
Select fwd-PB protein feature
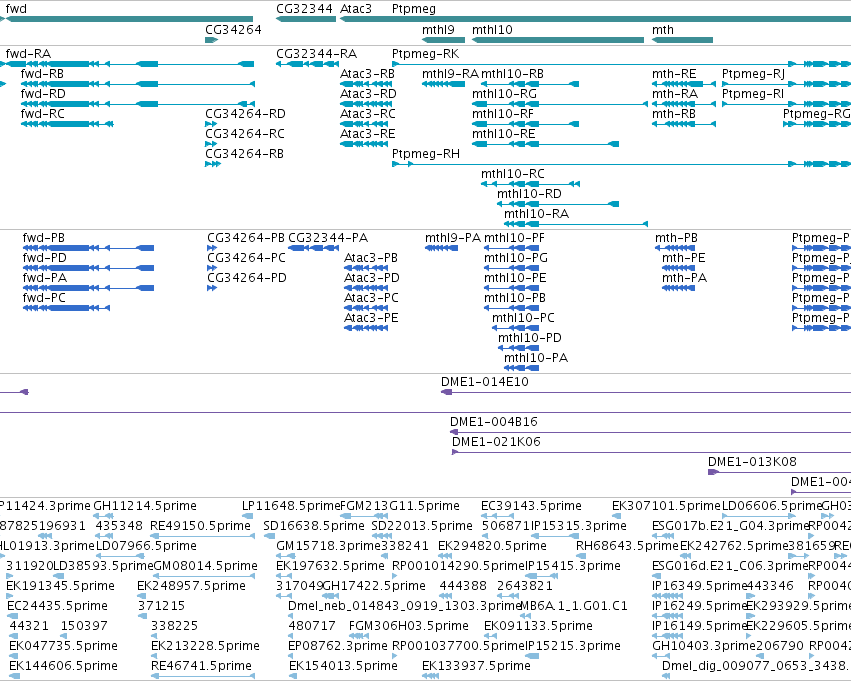88,248
